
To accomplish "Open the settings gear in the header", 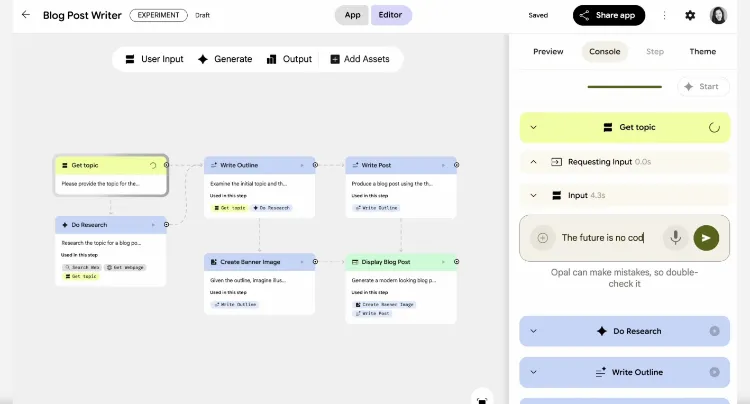I will coord(690,15).
